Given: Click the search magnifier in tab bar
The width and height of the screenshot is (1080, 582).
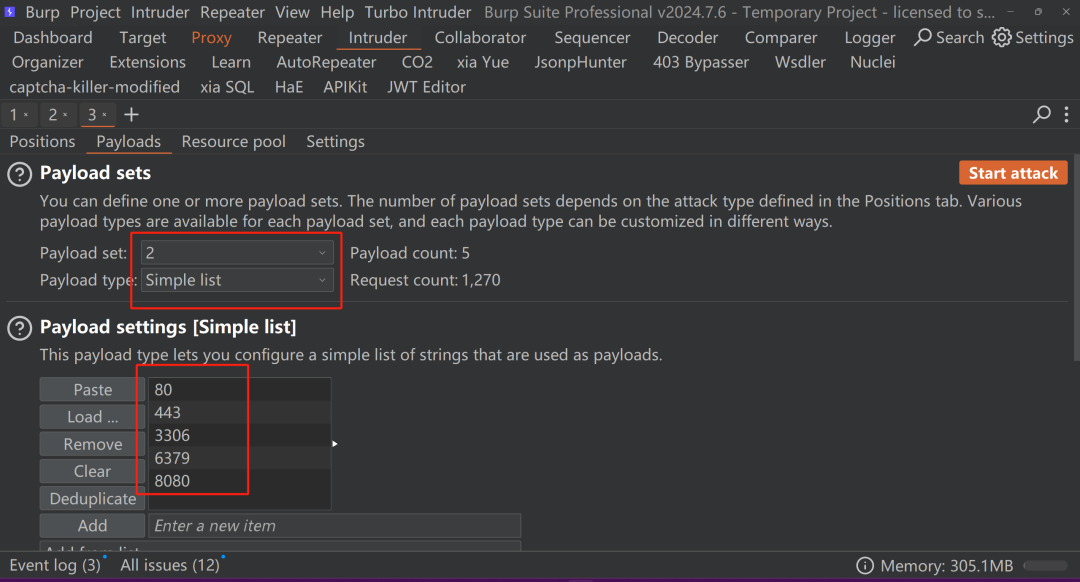Looking at the screenshot, I should pos(1041,114).
